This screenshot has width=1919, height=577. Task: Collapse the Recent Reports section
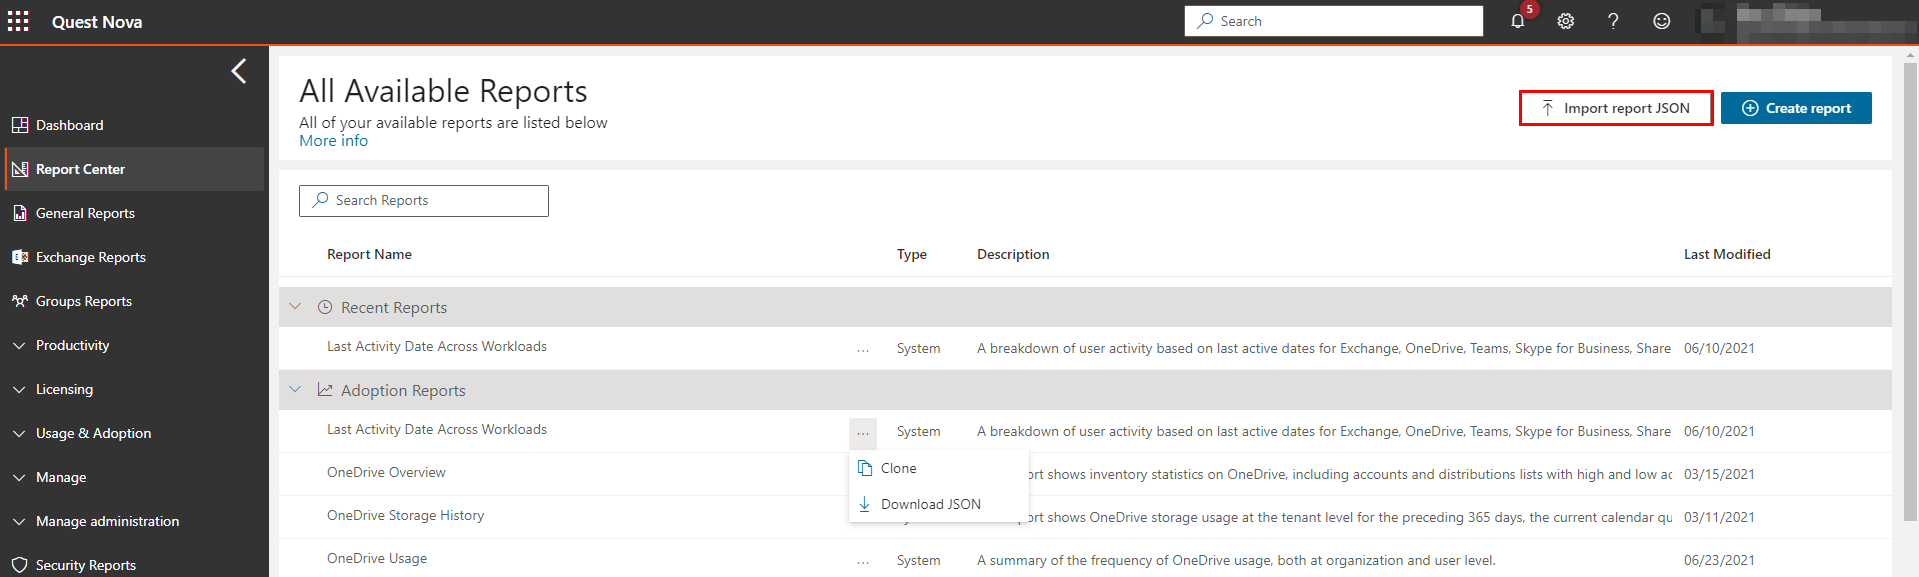(x=296, y=307)
